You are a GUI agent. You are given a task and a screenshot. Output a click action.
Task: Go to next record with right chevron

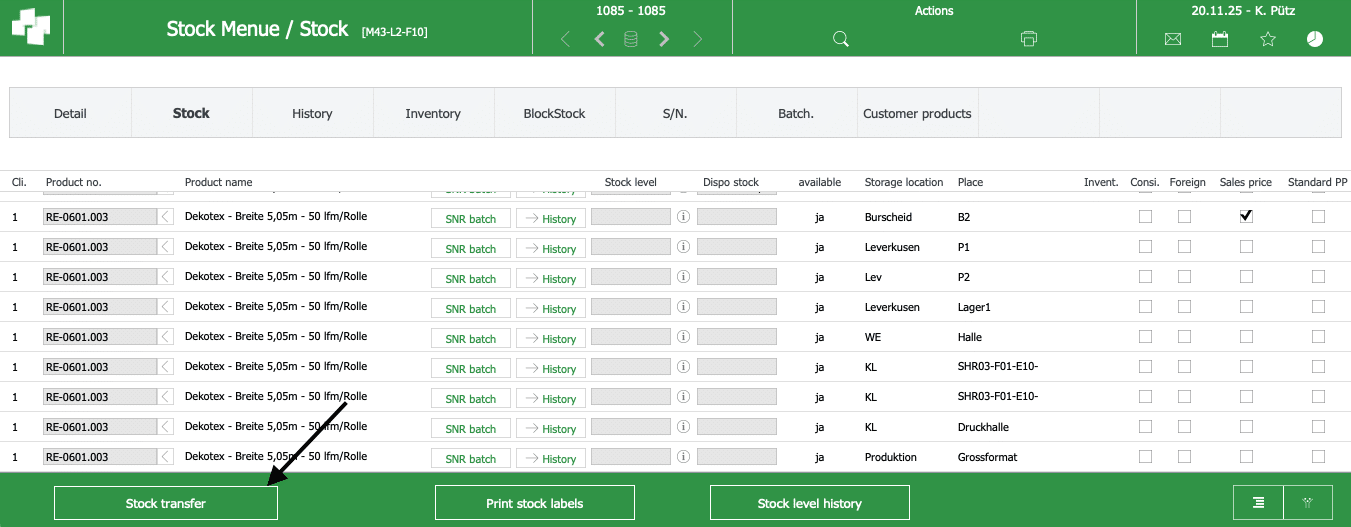(664, 39)
